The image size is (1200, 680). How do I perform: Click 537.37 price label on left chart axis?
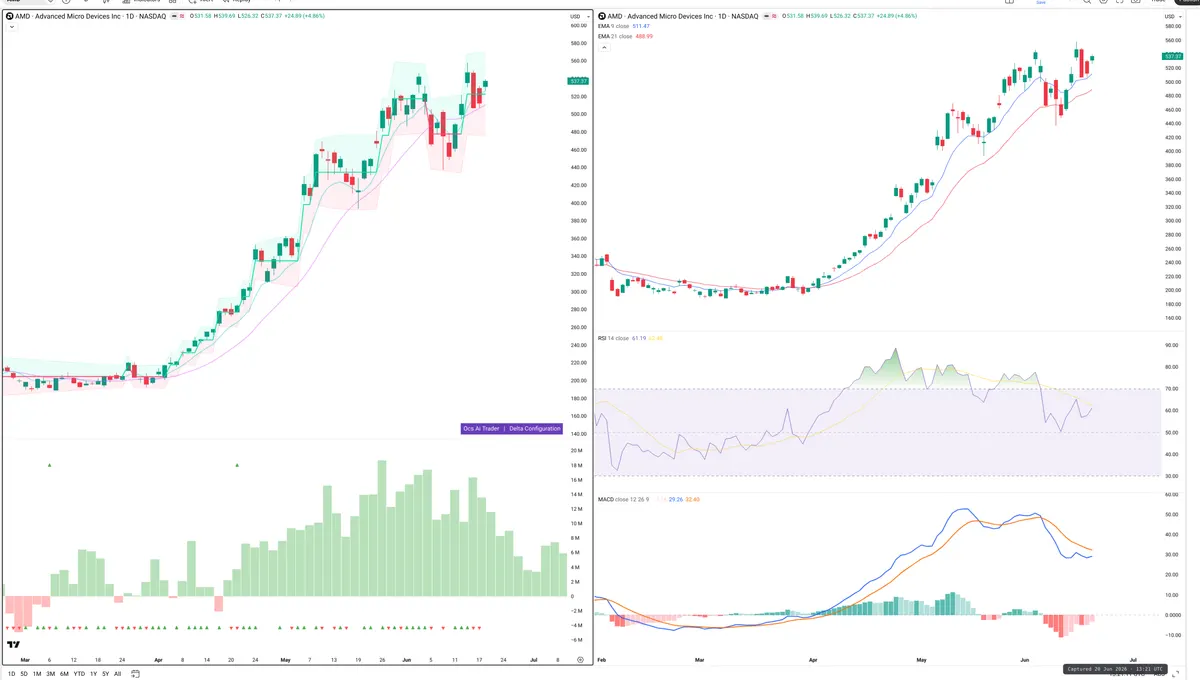(x=578, y=80)
